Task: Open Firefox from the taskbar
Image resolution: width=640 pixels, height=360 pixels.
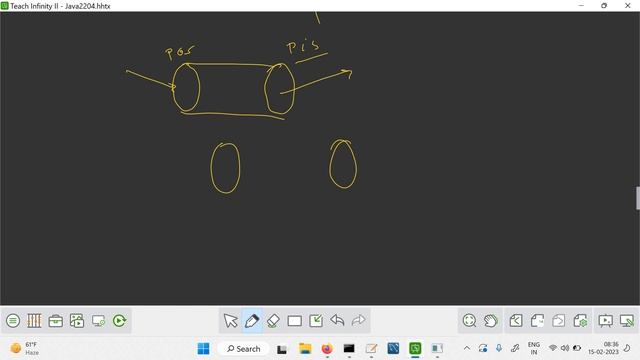Action: [327, 349]
